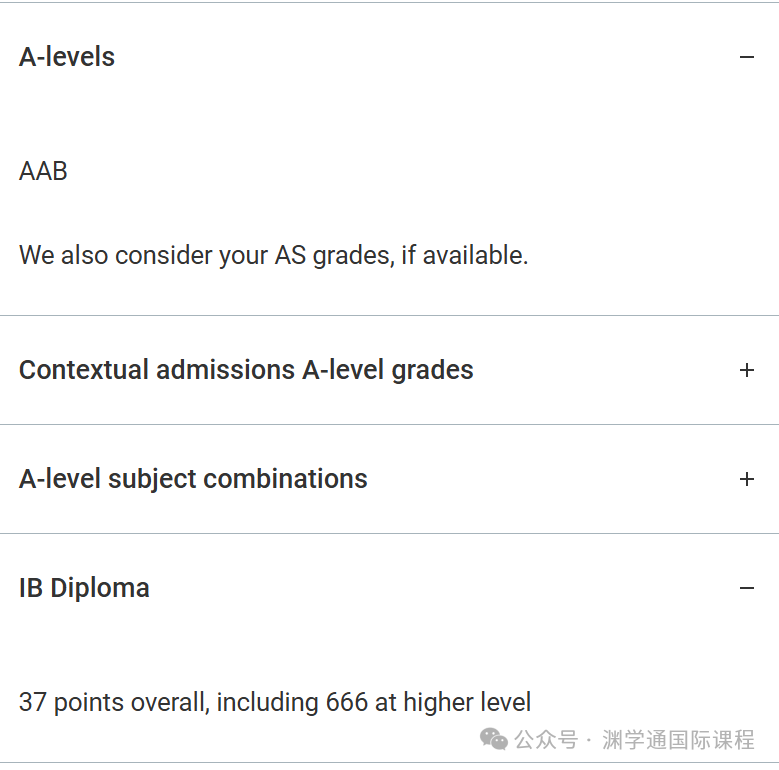Click the WeChat logo in watermark
This screenshot has width=779, height=770.
494,739
